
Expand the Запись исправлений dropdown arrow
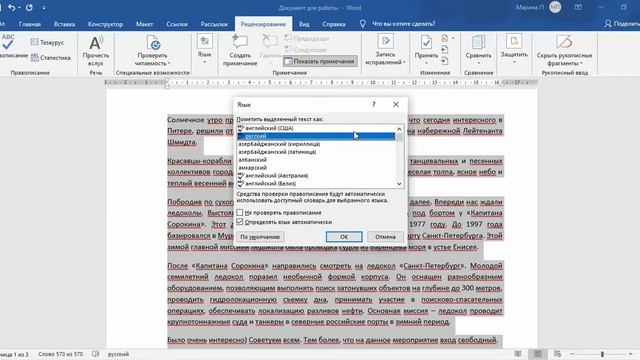(404, 62)
